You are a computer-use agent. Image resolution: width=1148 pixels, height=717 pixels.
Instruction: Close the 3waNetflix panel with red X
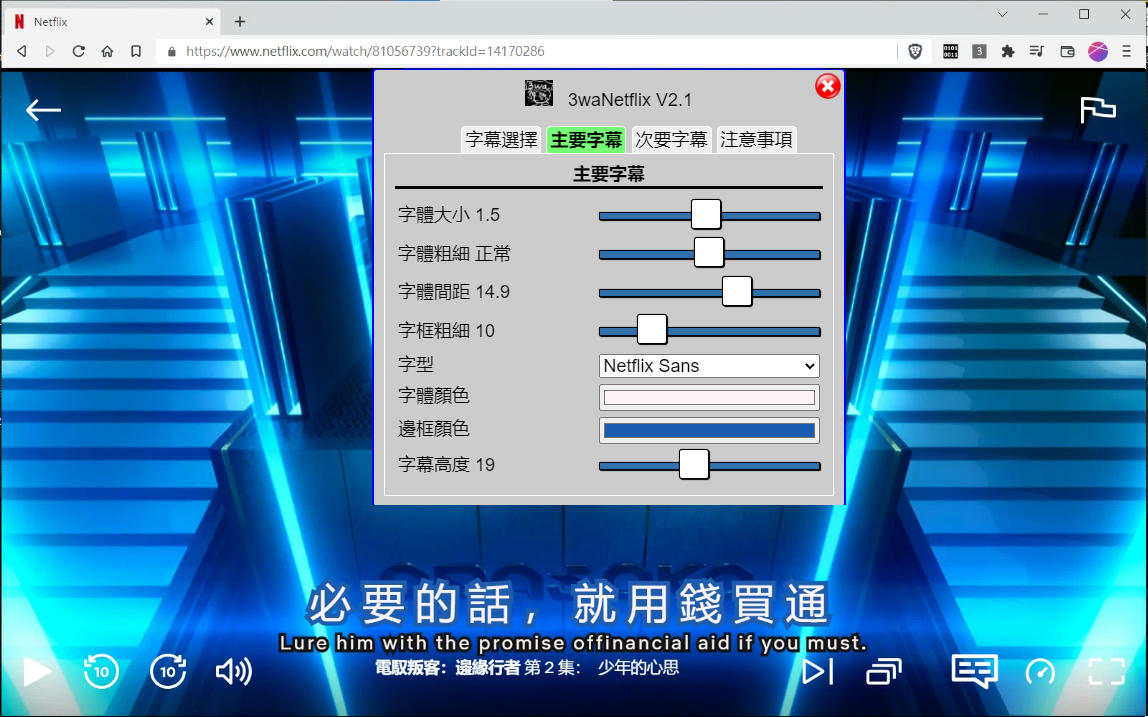pyautogui.click(x=827, y=86)
